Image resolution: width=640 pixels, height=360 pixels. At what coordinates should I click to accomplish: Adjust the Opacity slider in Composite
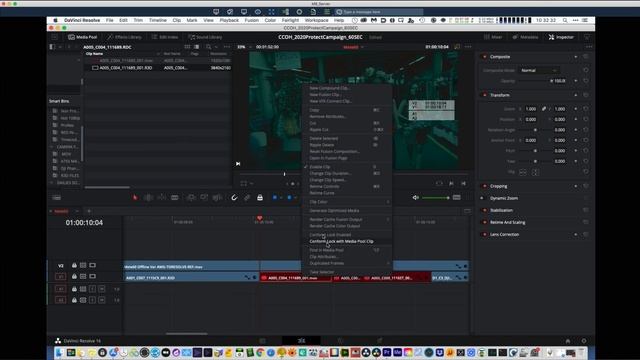click(x=535, y=81)
